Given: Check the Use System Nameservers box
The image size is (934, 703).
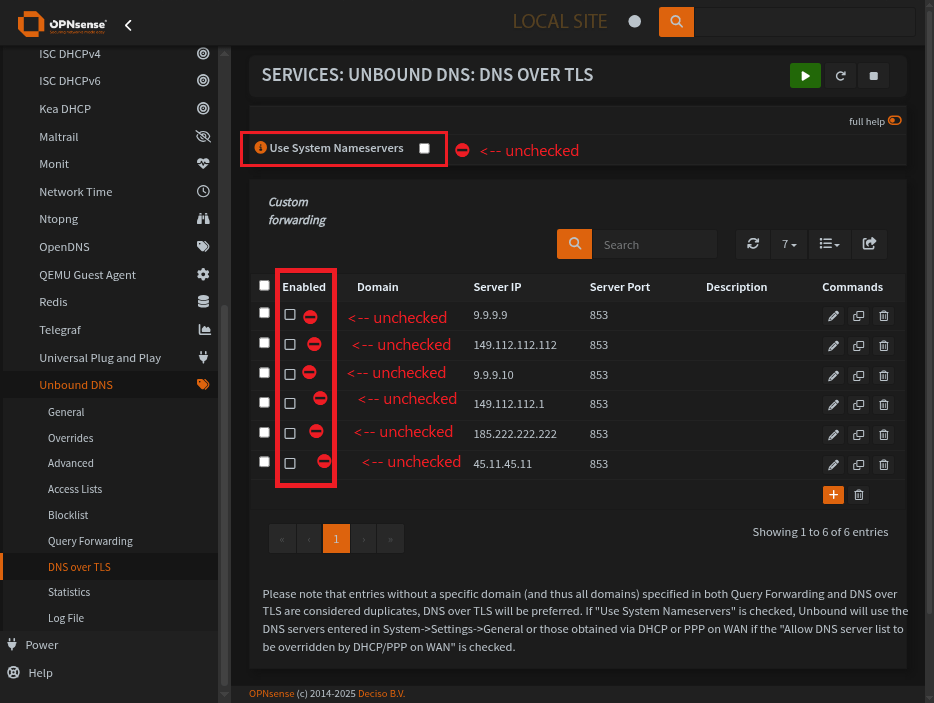Looking at the screenshot, I should pyautogui.click(x=424, y=148).
